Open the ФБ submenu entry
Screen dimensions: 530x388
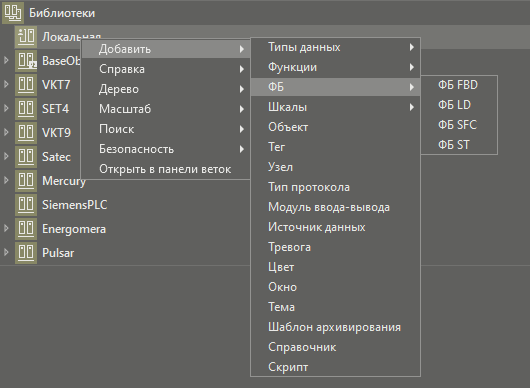tap(335, 87)
